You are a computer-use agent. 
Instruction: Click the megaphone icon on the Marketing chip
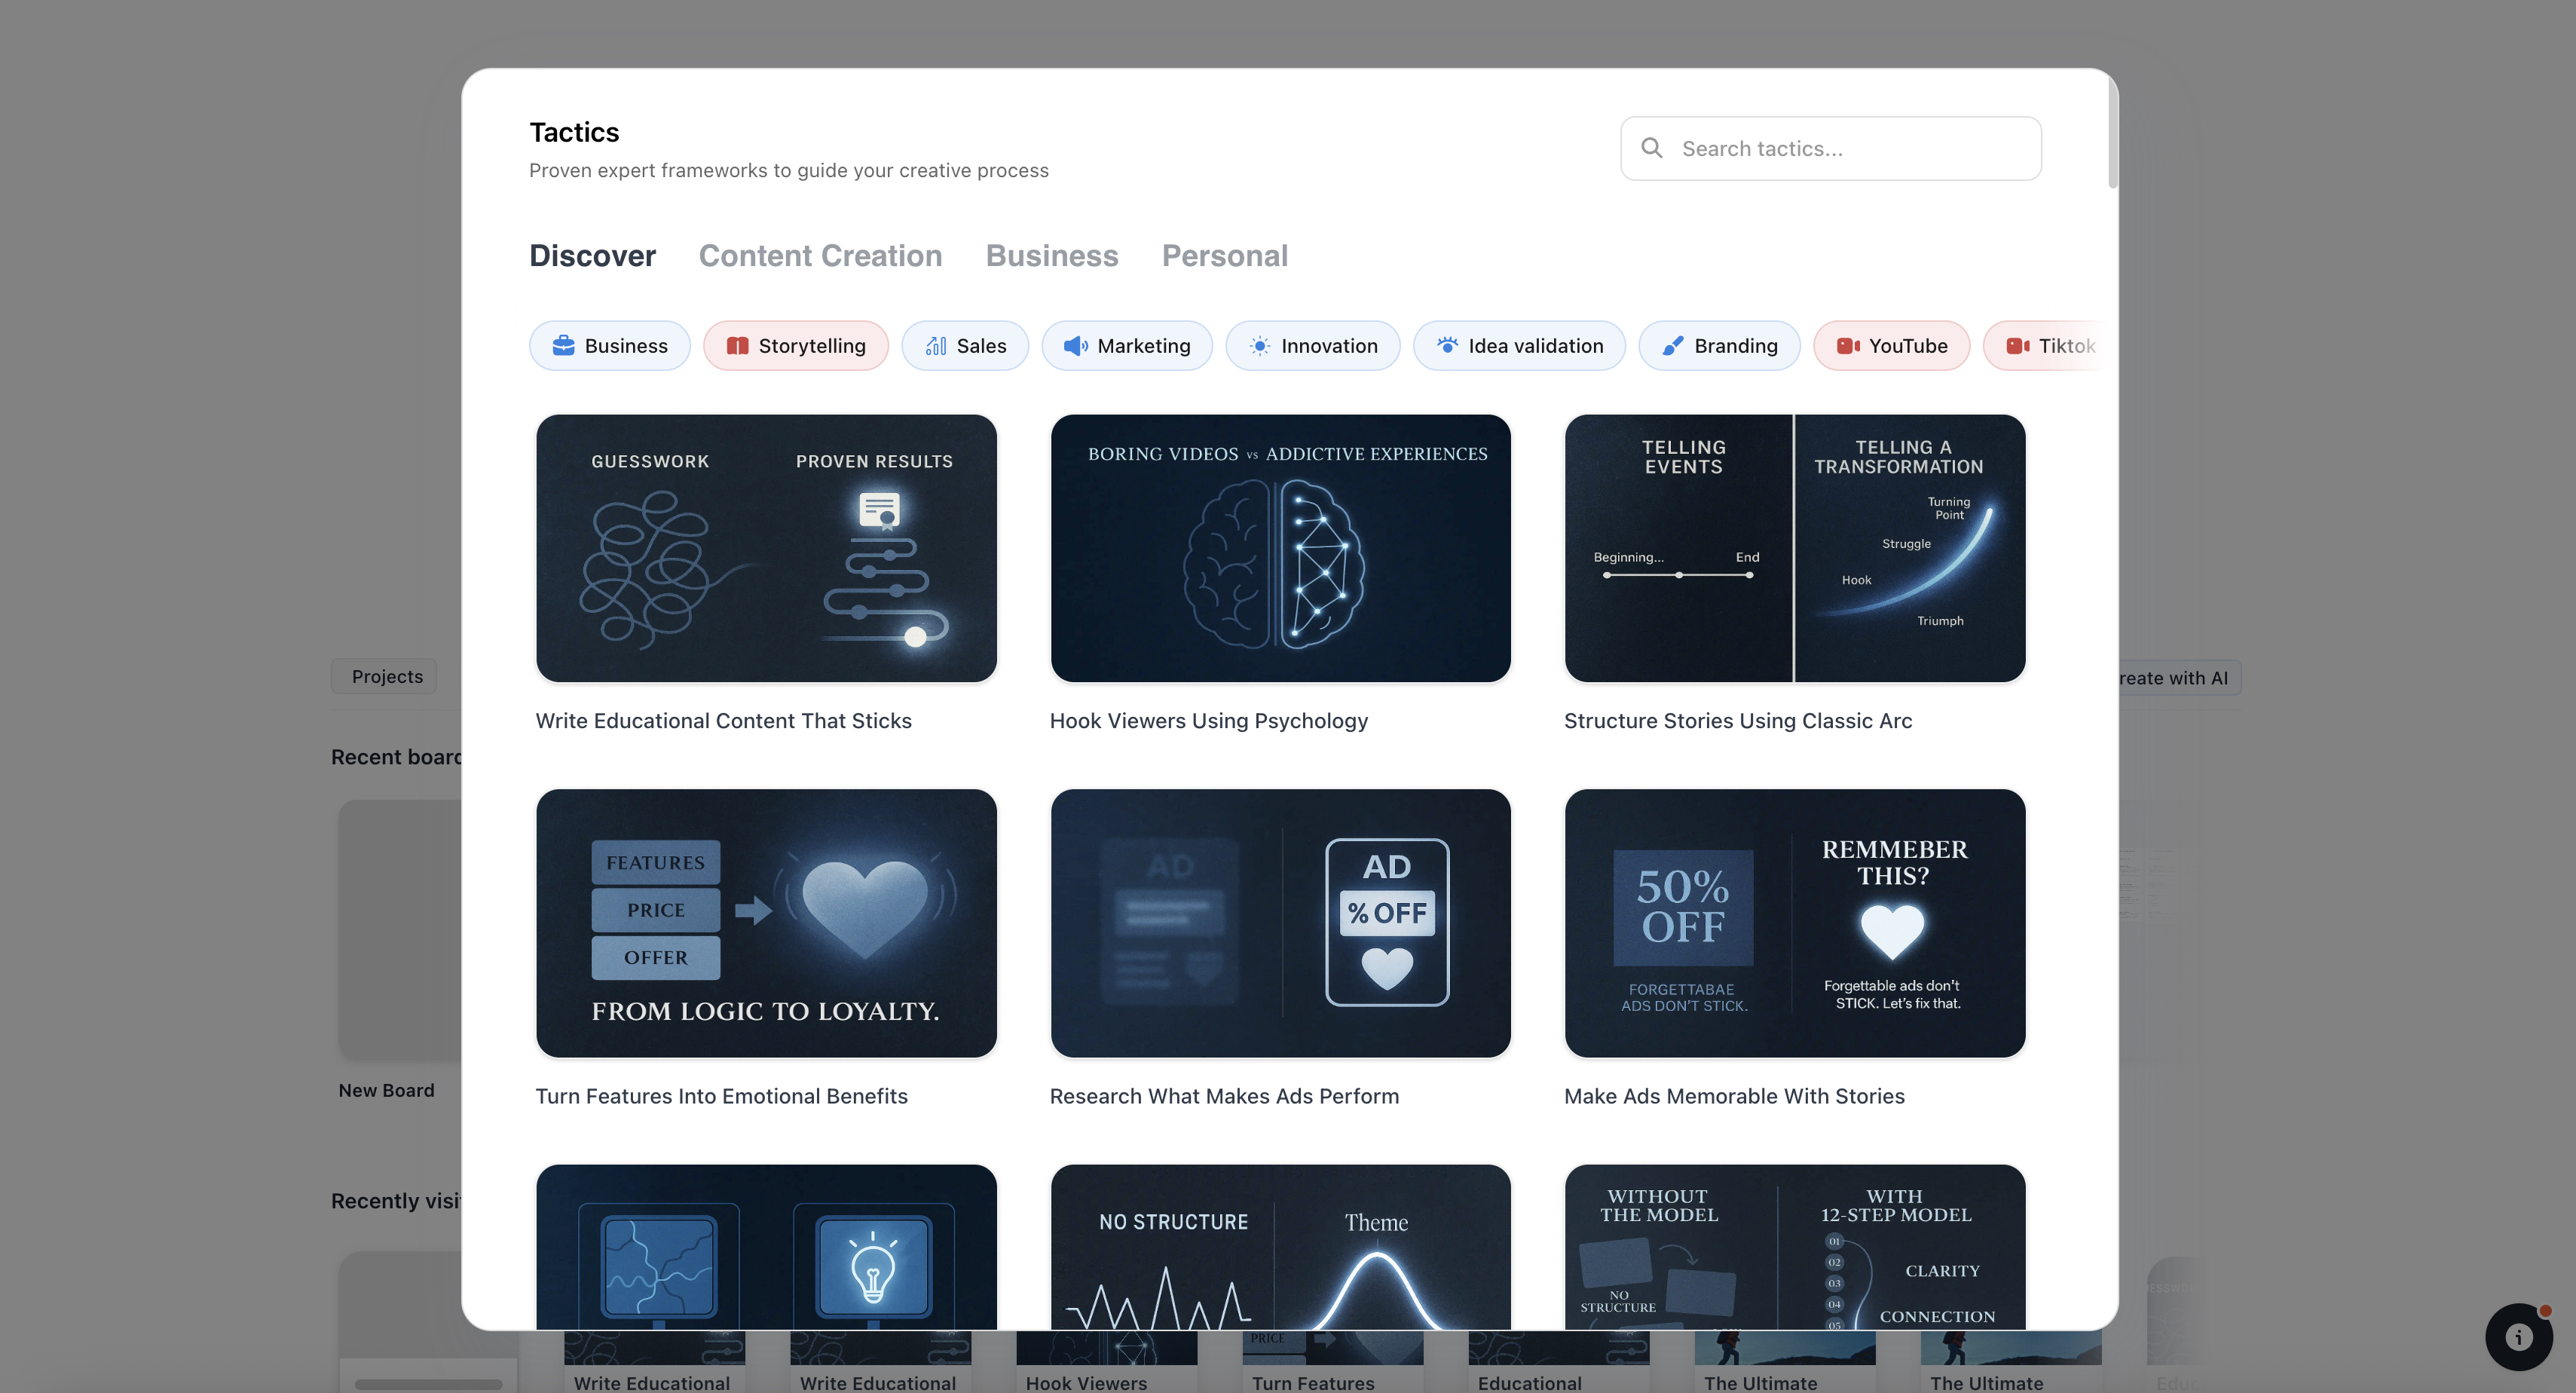click(1074, 345)
